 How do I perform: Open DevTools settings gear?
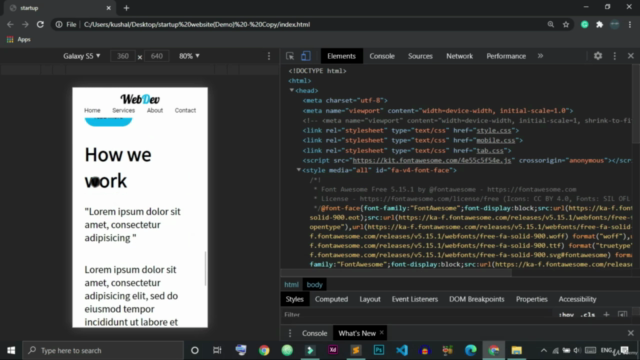point(598,56)
